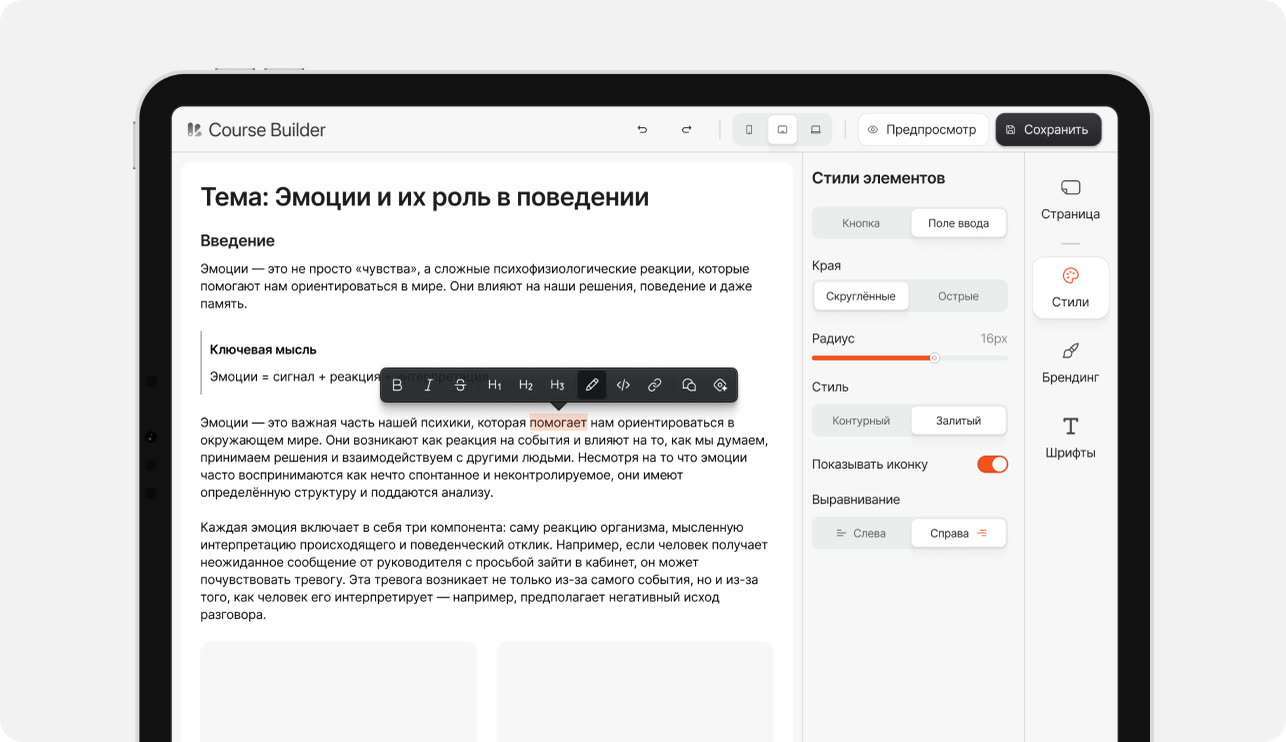
Task: Switch to the 'Кнопка' tab
Action: point(861,223)
